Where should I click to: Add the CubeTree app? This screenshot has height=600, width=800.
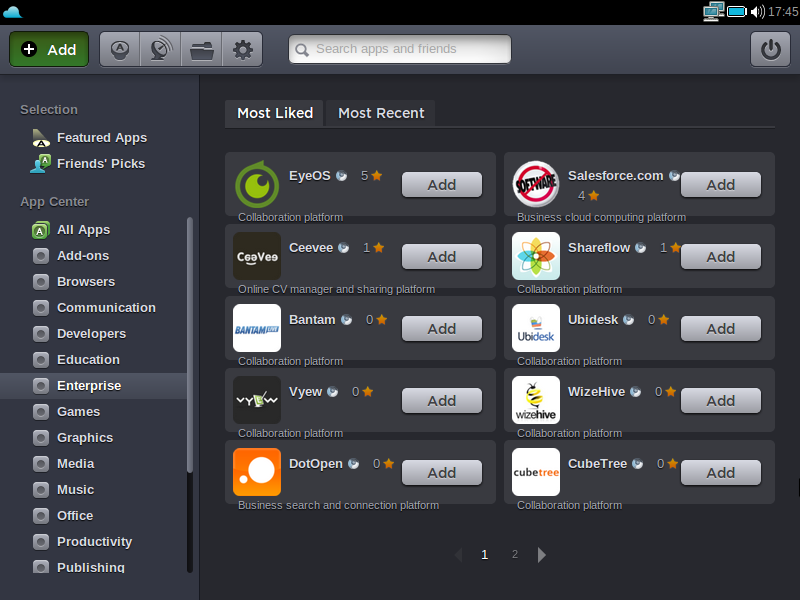pyautogui.click(x=720, y=473)
